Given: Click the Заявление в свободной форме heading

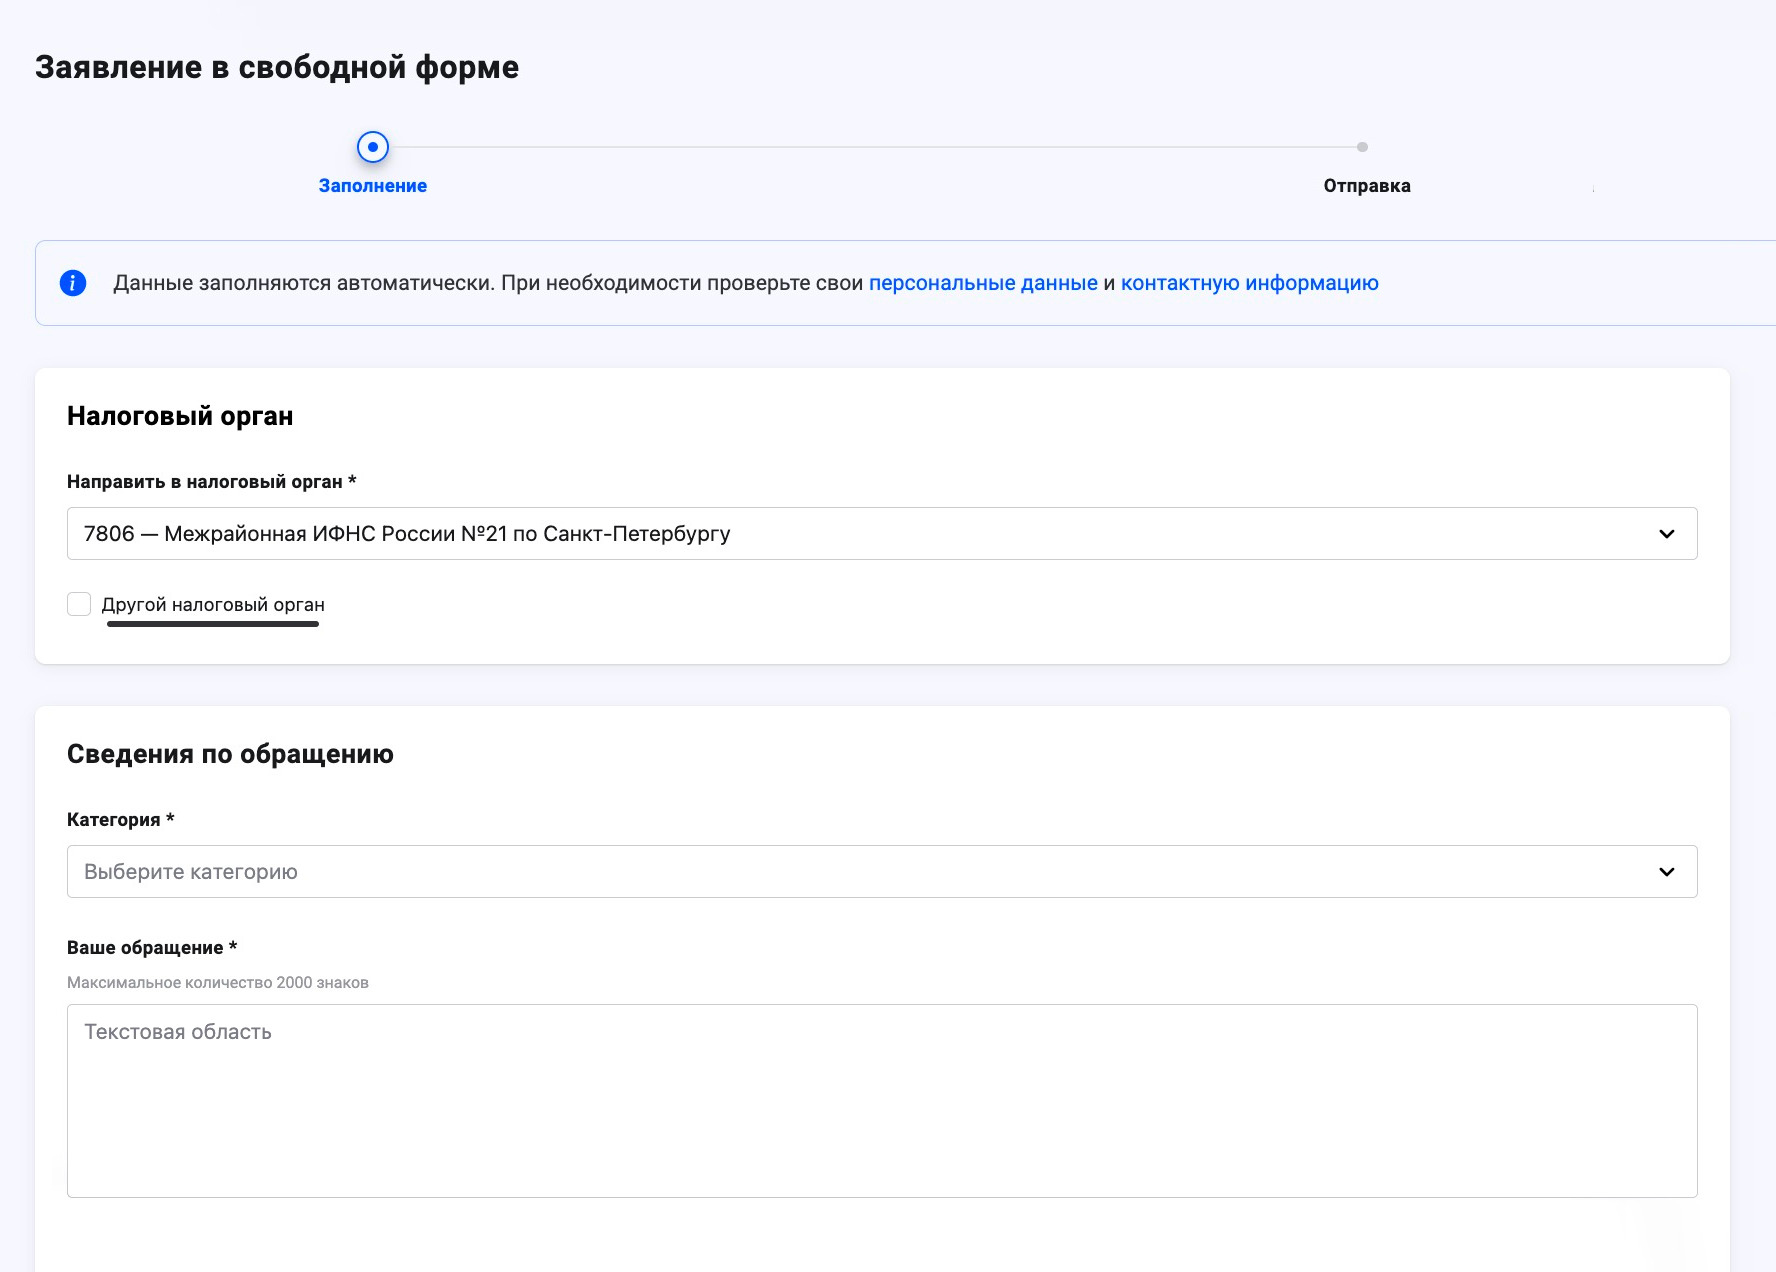Looking at the screenshot, I should [277, 67].
